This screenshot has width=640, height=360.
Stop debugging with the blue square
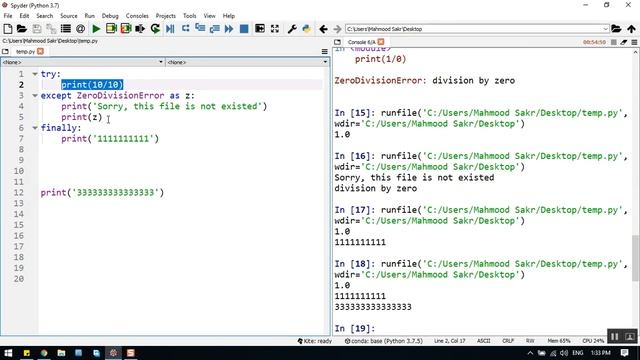(x=244, y=29)
